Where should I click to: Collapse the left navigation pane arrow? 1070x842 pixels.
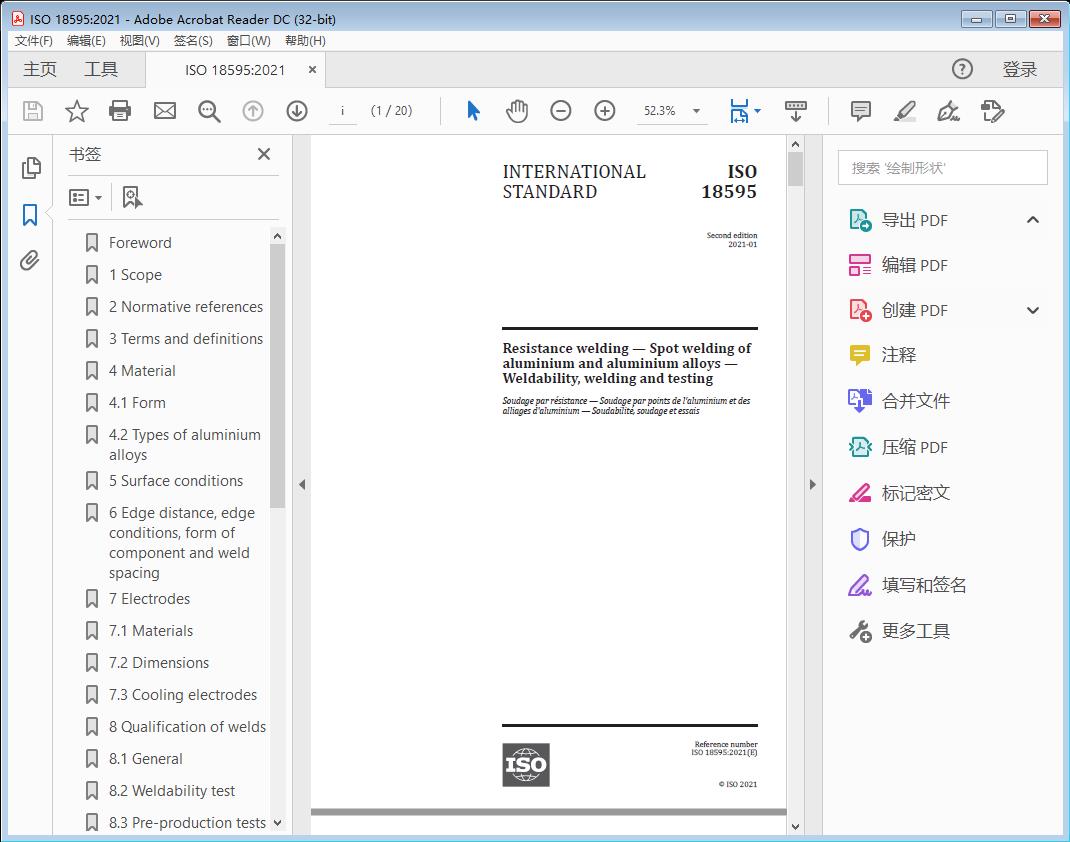302,484
